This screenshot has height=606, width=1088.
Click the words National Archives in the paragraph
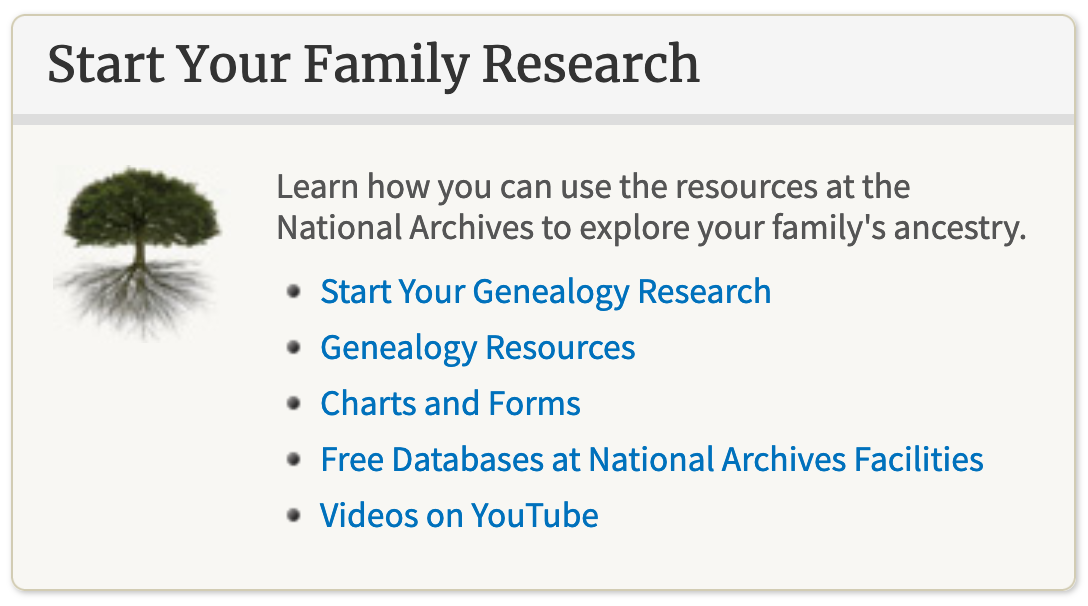click(405, 228)
